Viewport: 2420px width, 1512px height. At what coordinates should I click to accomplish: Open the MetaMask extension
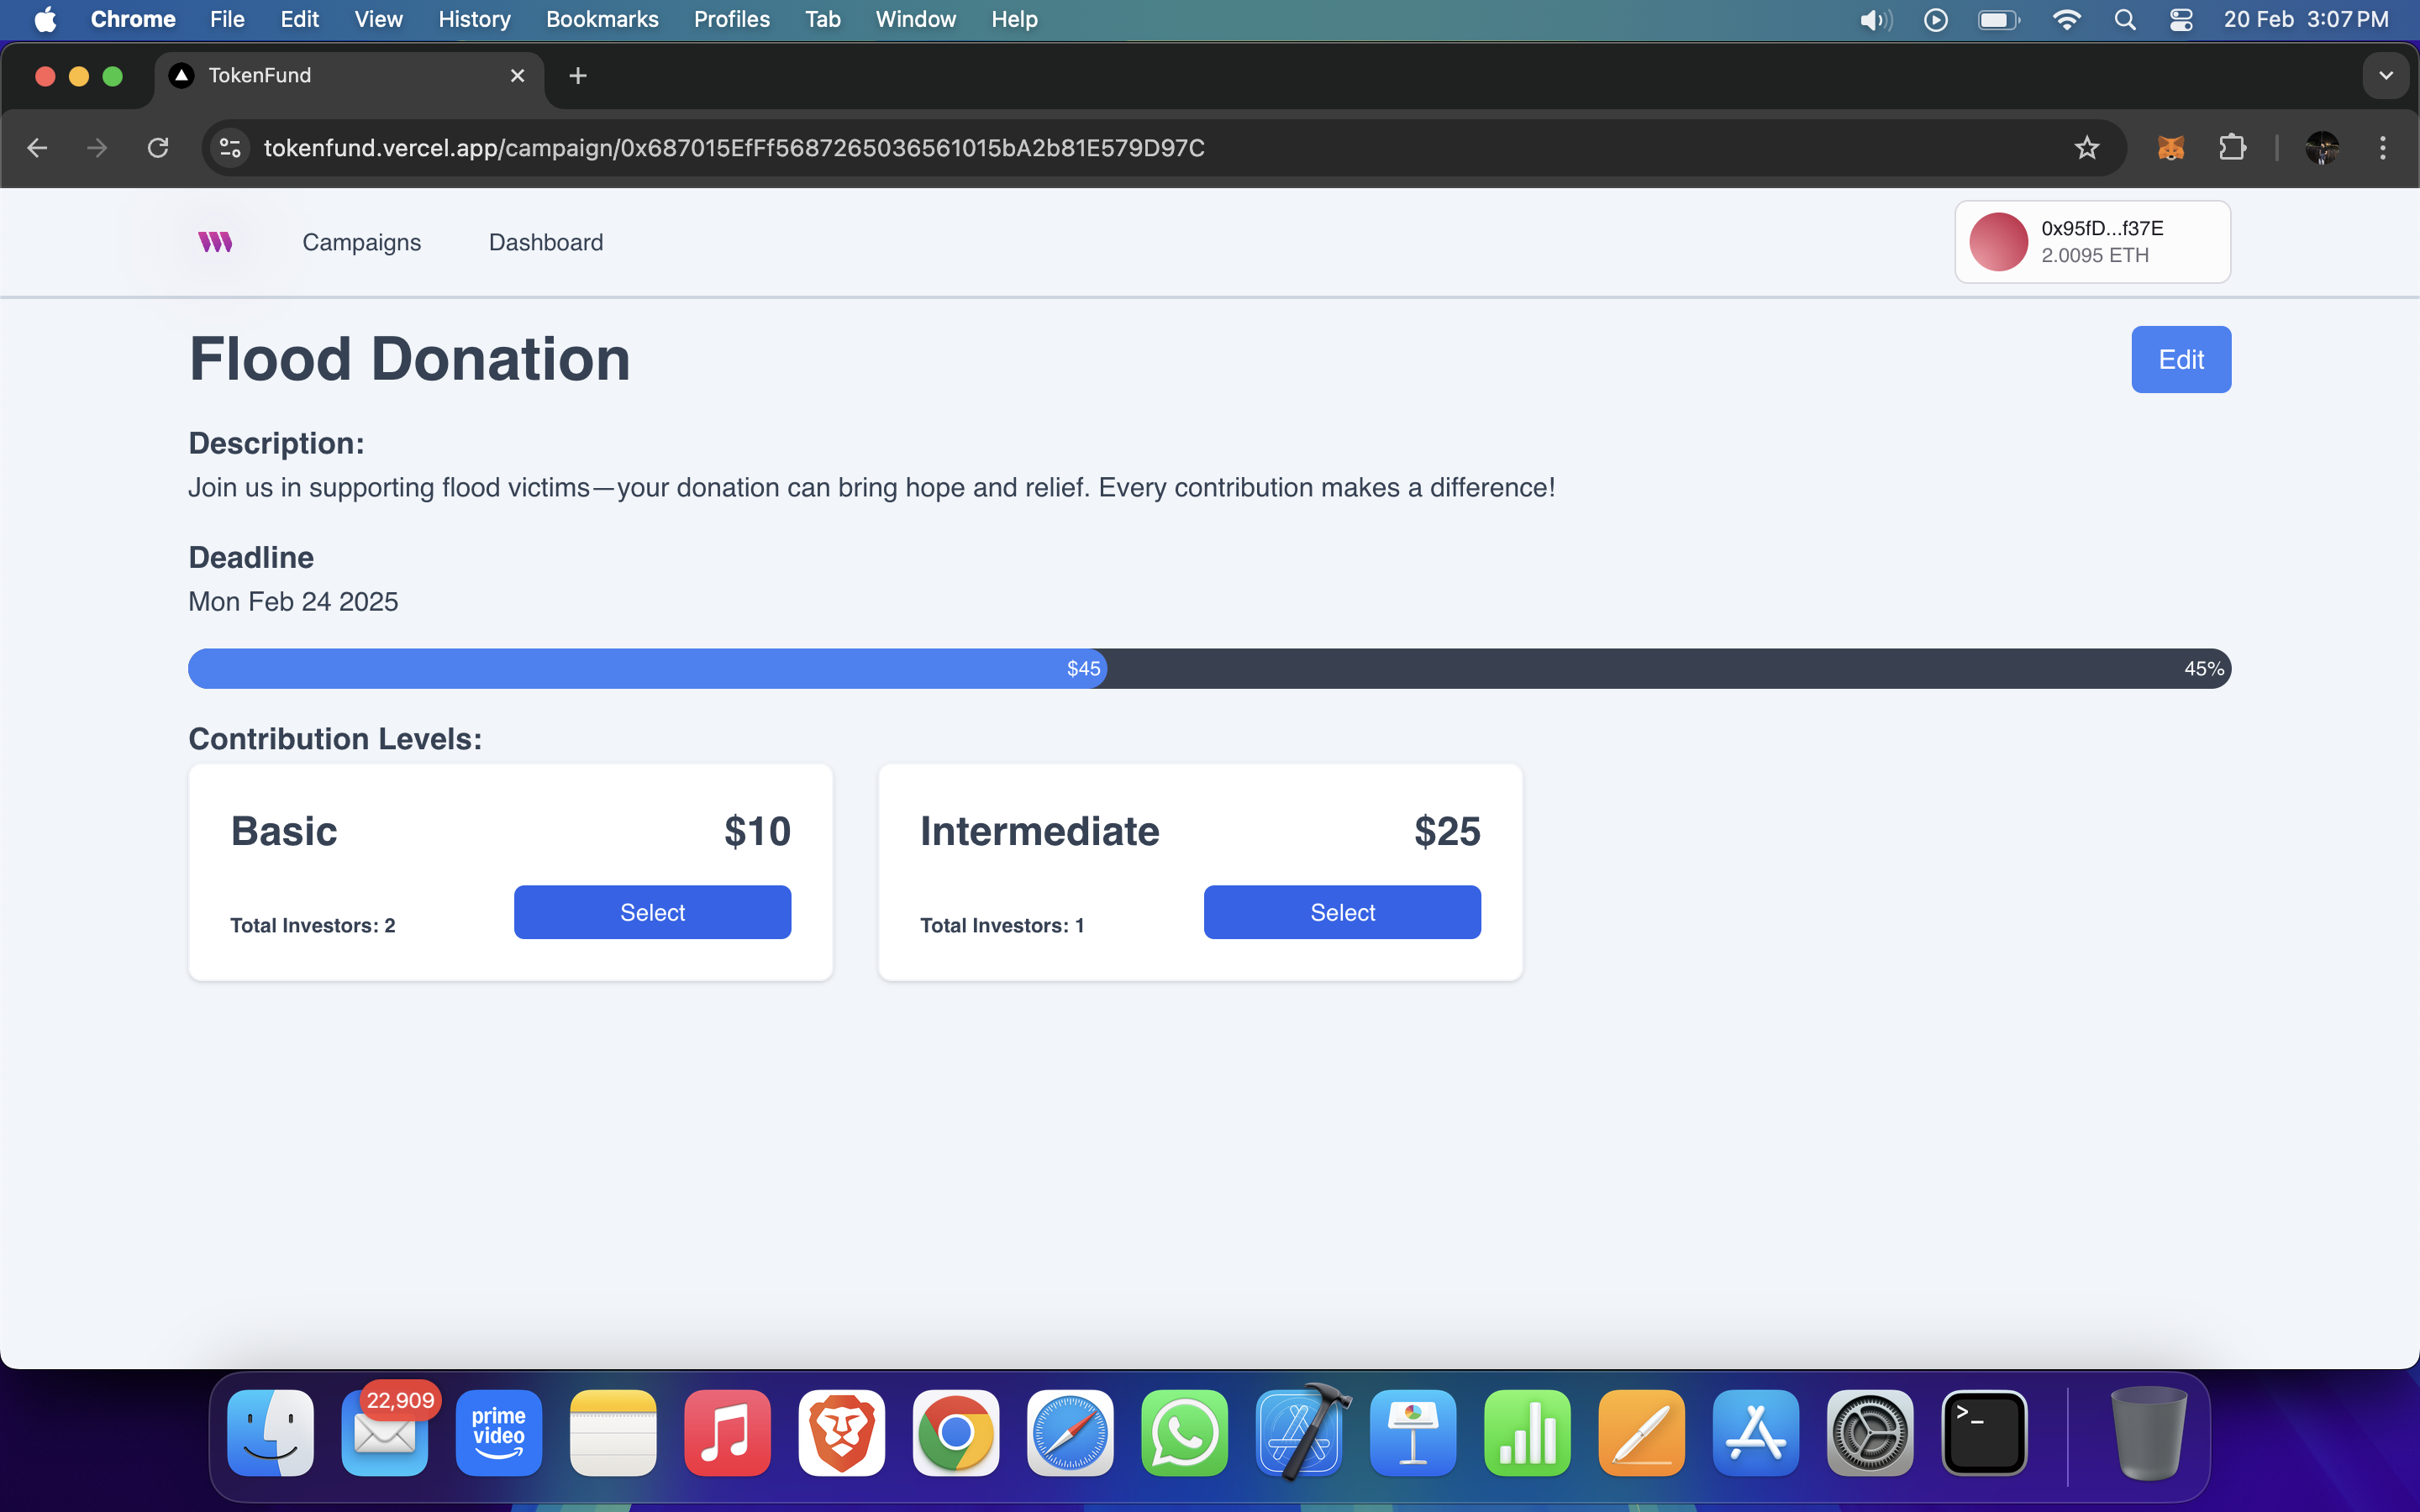coord(2170,147)
